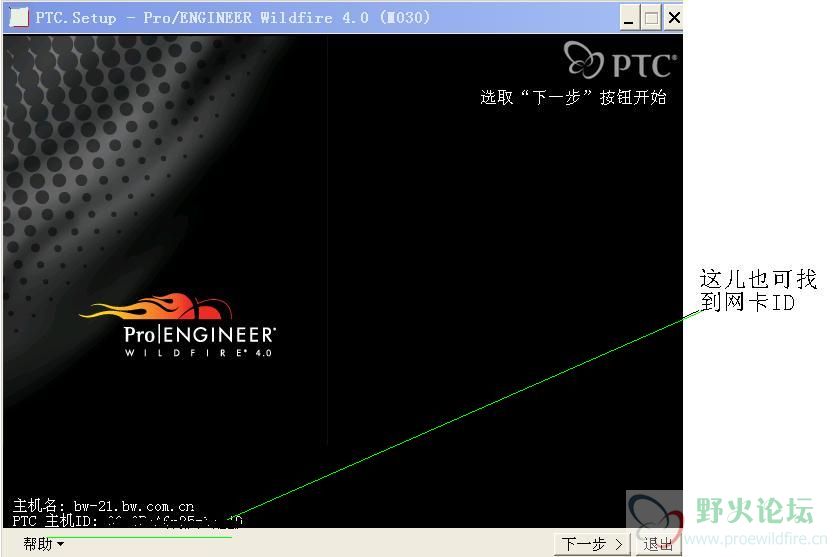
Task: Click the instruction text 选取“下一步”按钮开始
Action: click(x=573, y=97)
